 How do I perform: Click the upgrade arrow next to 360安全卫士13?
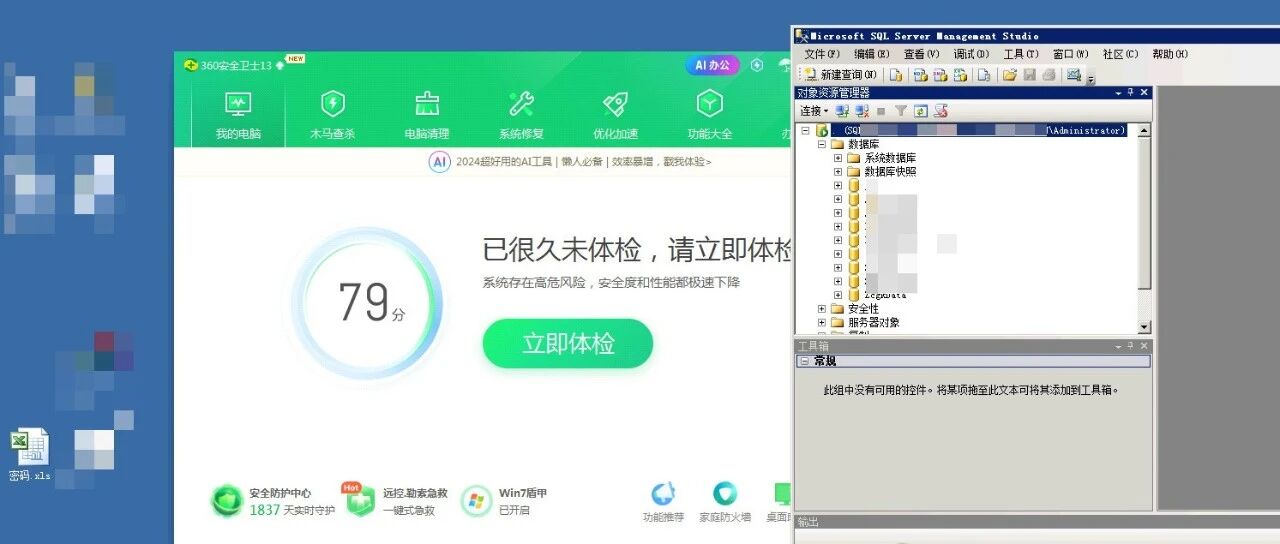pyautogui.click(x=281, y=65)
